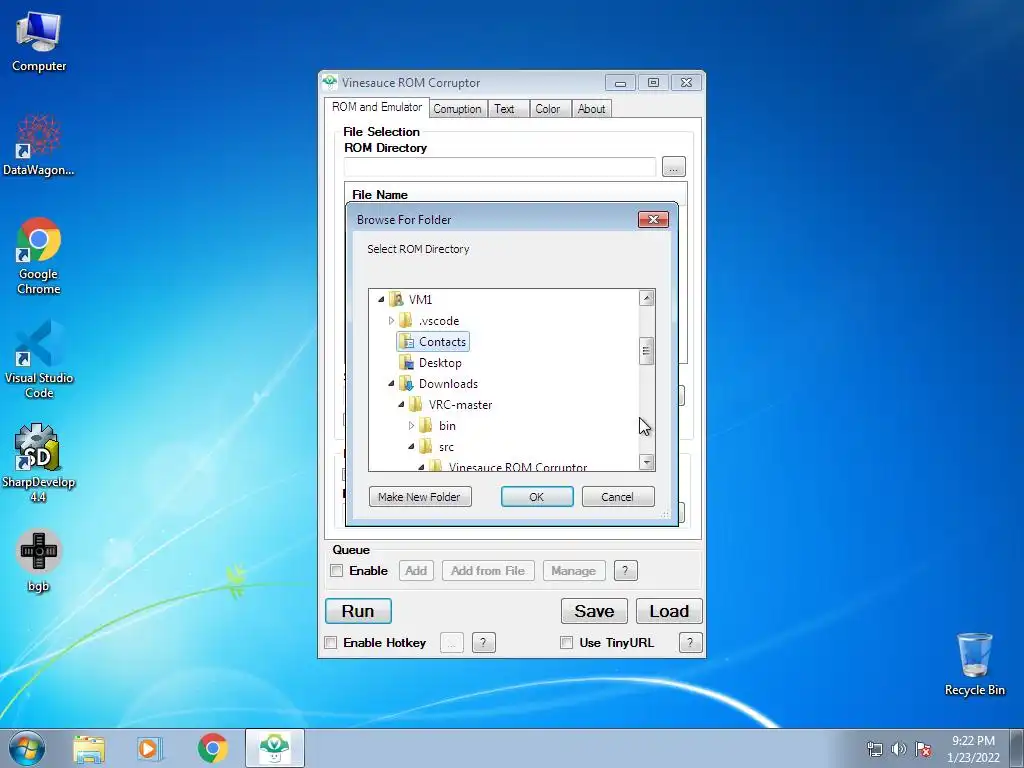Toggle the Enable Hotkey checkbox
Image resolution: width=1024 pixels, height=768 pixels.
(331, 642)
